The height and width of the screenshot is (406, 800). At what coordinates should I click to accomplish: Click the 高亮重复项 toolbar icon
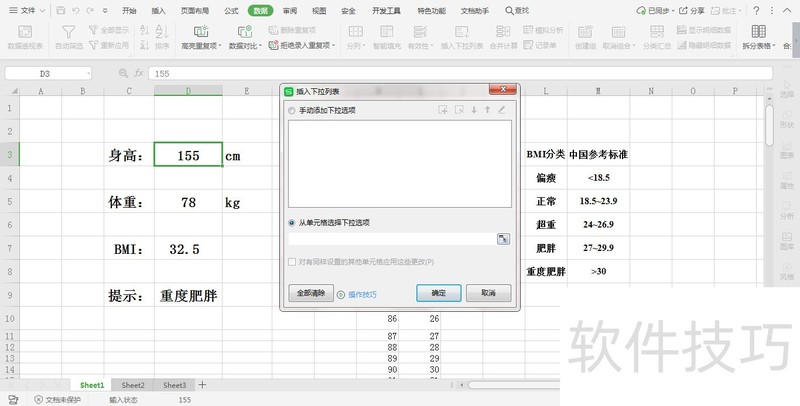click(201, 32)
